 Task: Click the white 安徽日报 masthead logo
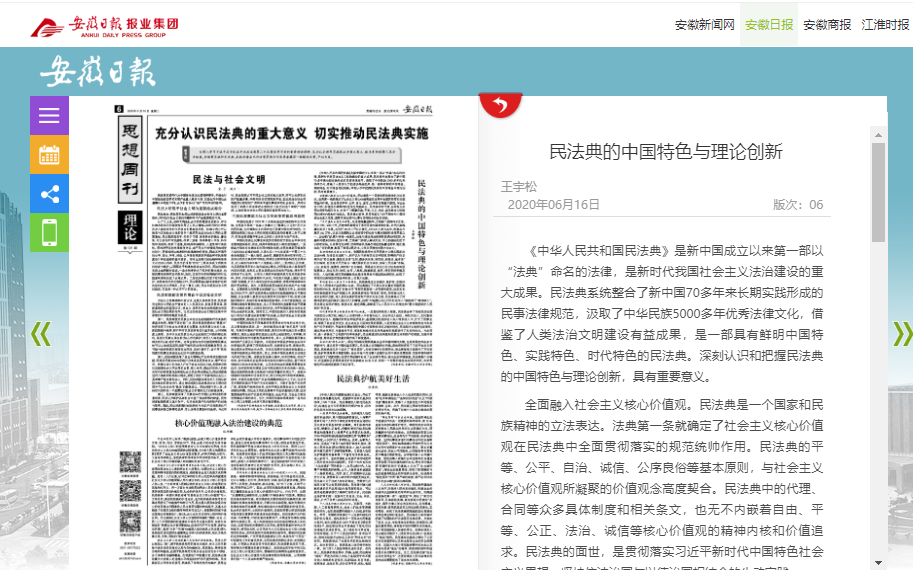tap(98, 72)
